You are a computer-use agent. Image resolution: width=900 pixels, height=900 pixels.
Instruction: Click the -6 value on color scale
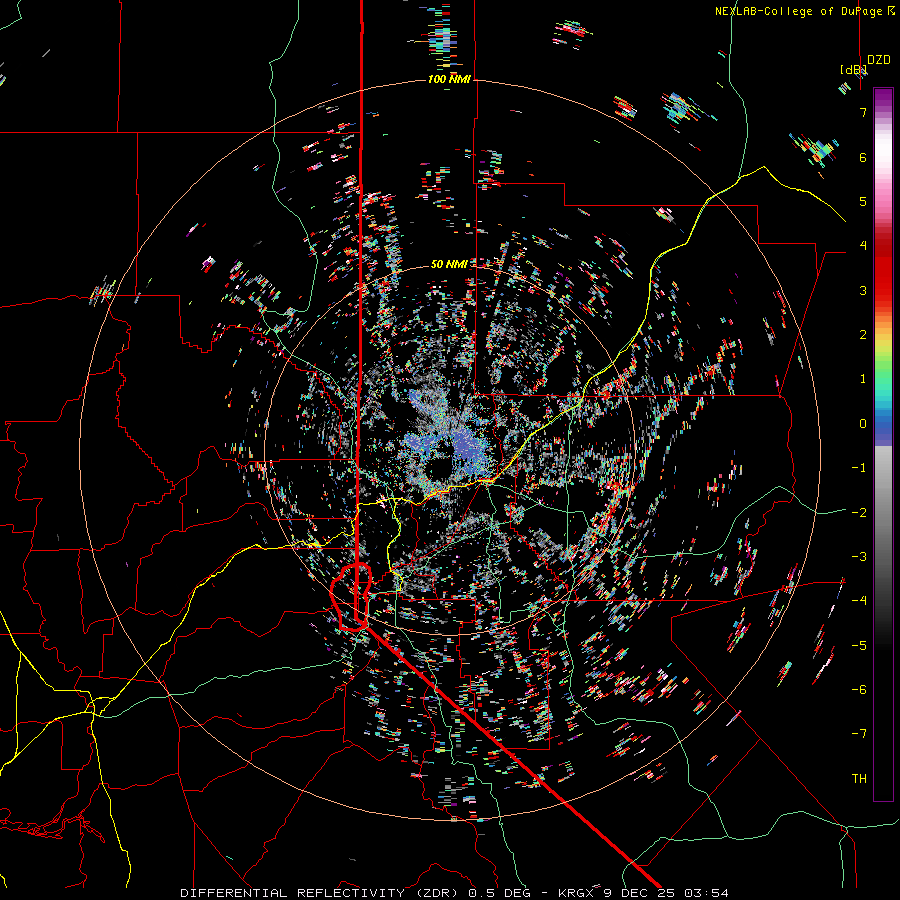point(859,690)
